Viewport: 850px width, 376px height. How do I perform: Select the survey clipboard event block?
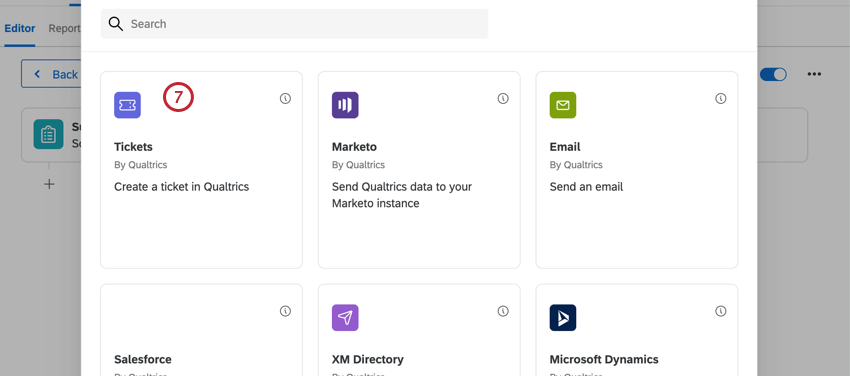pos(51,134)
